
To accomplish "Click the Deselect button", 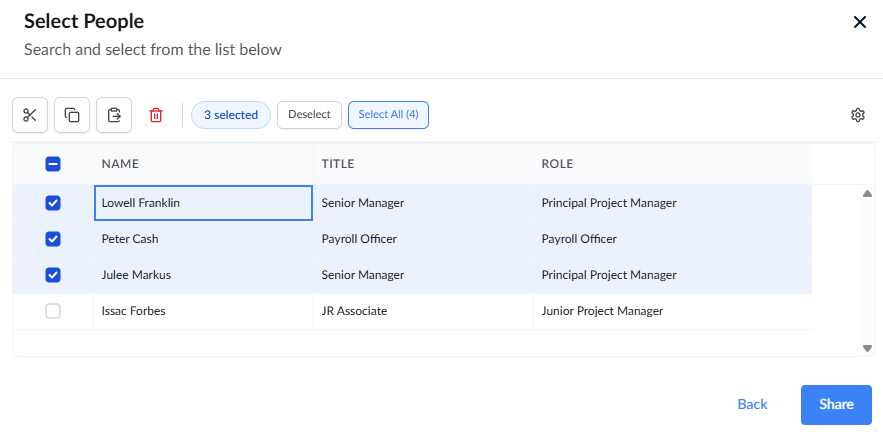I will click(309, 115).
